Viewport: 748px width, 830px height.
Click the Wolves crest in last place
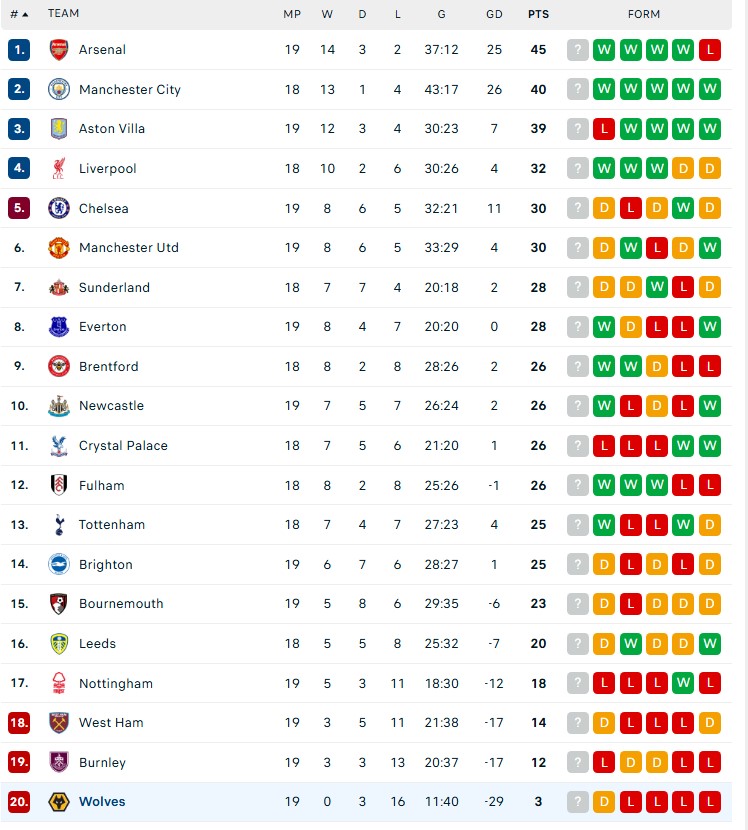coord(59,801)
